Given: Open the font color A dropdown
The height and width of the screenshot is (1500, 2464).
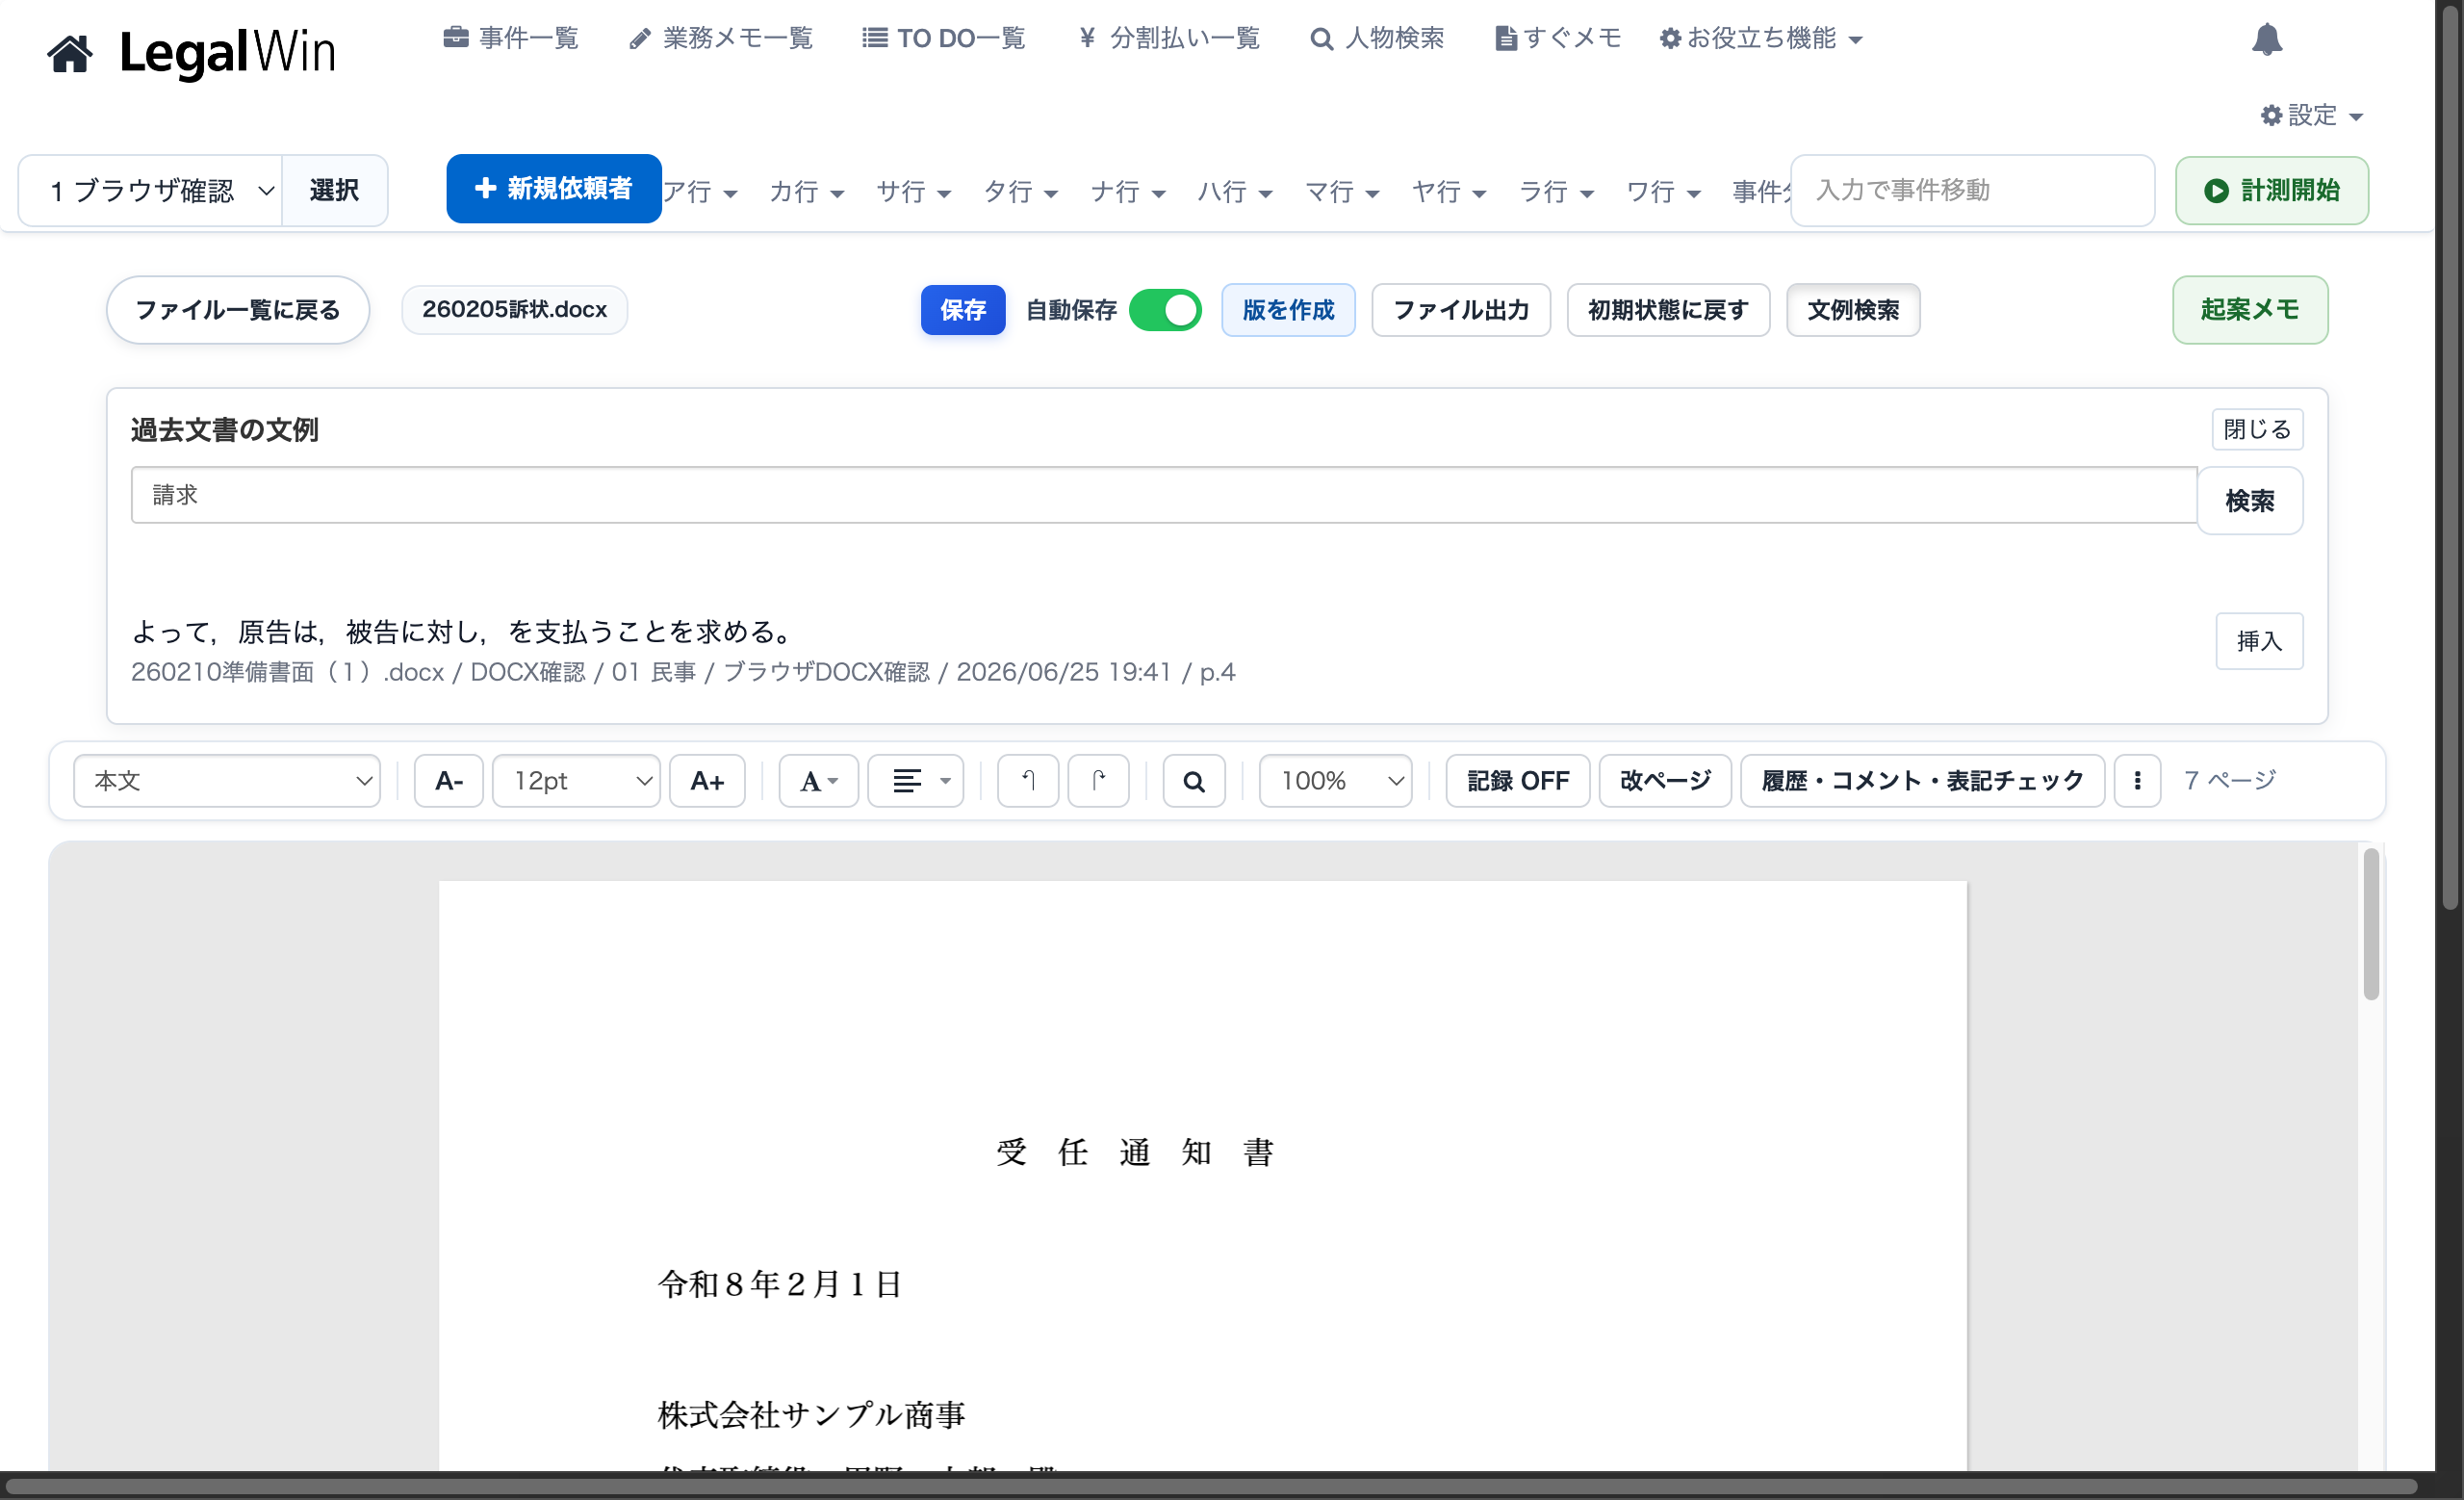Looking at the screenshot, I should [818, 780].
